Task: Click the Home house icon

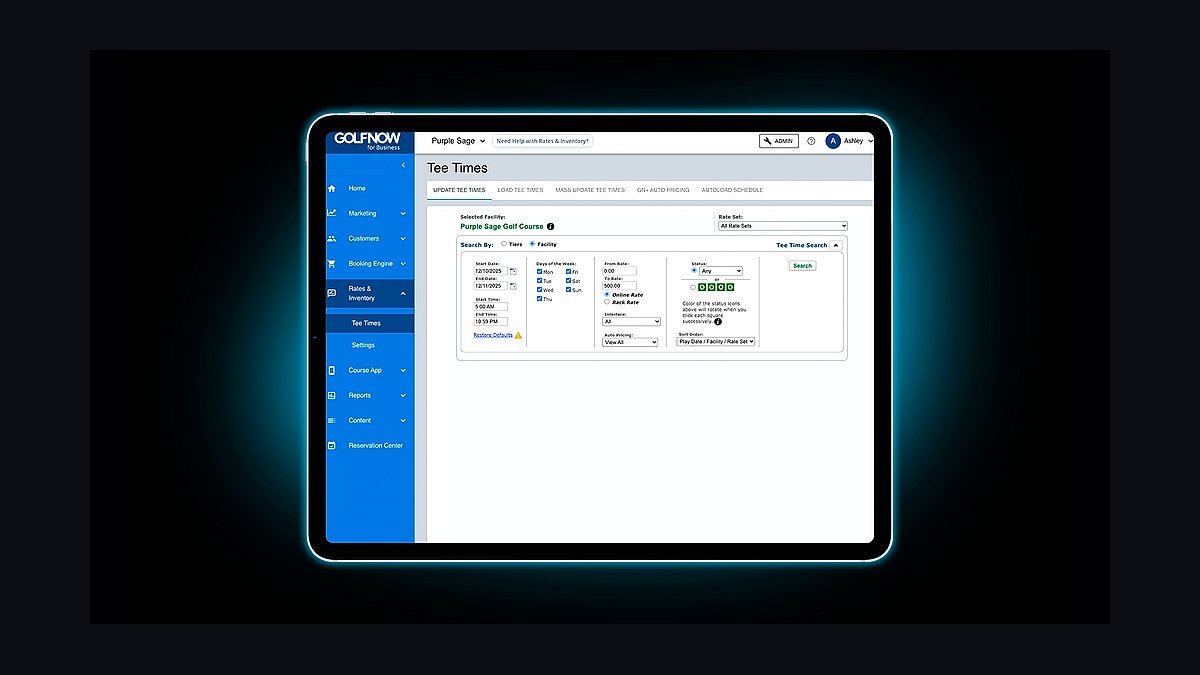Action: click(332, 188)
